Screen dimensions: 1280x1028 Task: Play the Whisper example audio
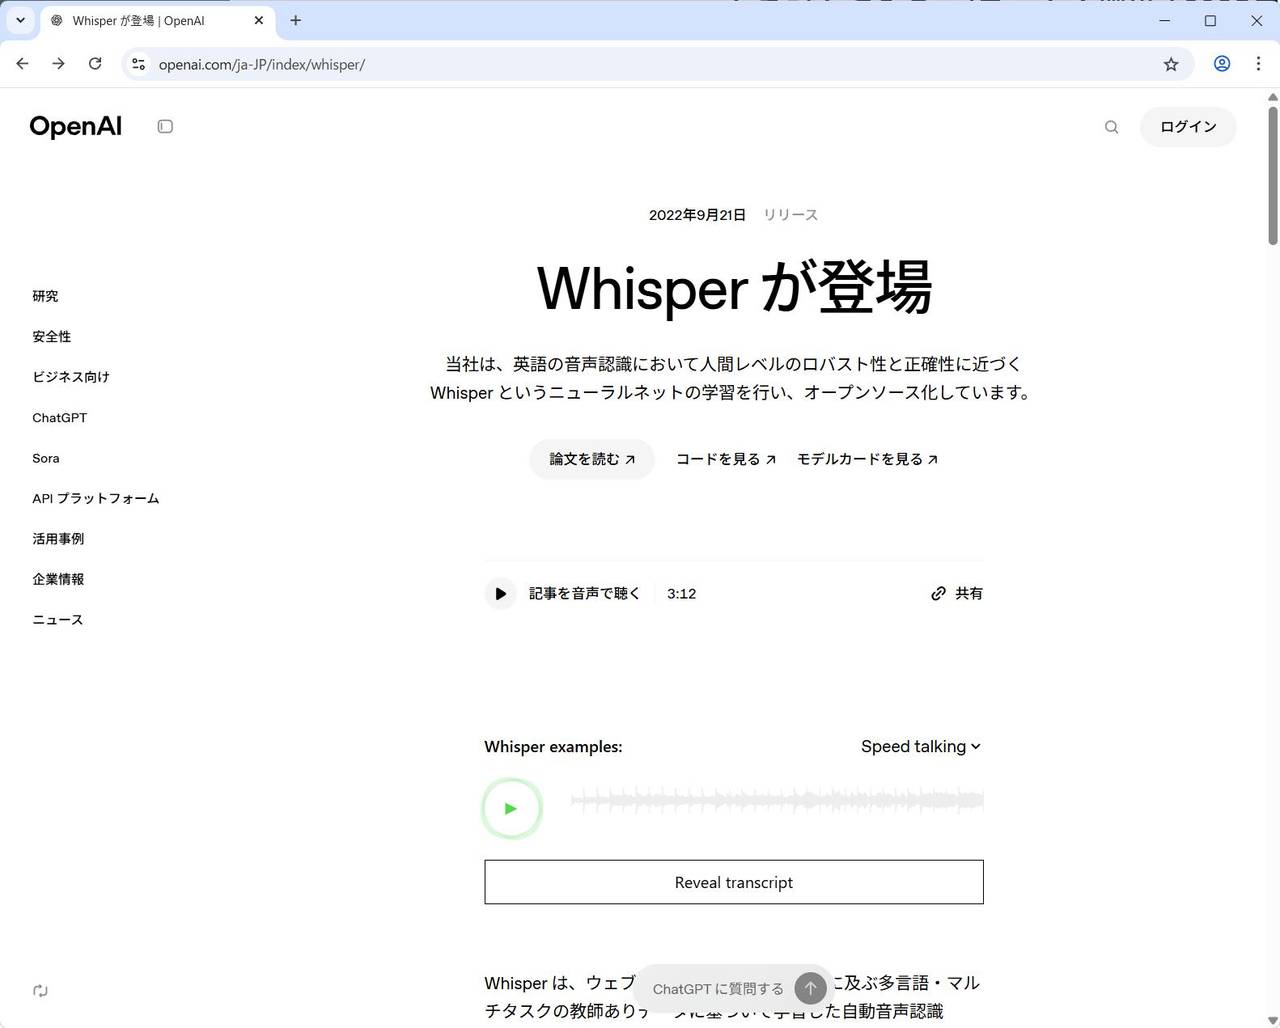coord(512,808)
